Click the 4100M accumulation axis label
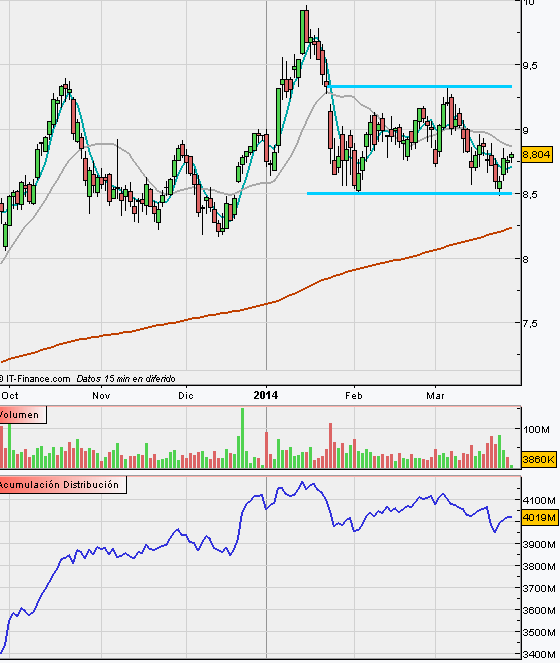Viewport: 560px width, 663px height. (539, 501)
